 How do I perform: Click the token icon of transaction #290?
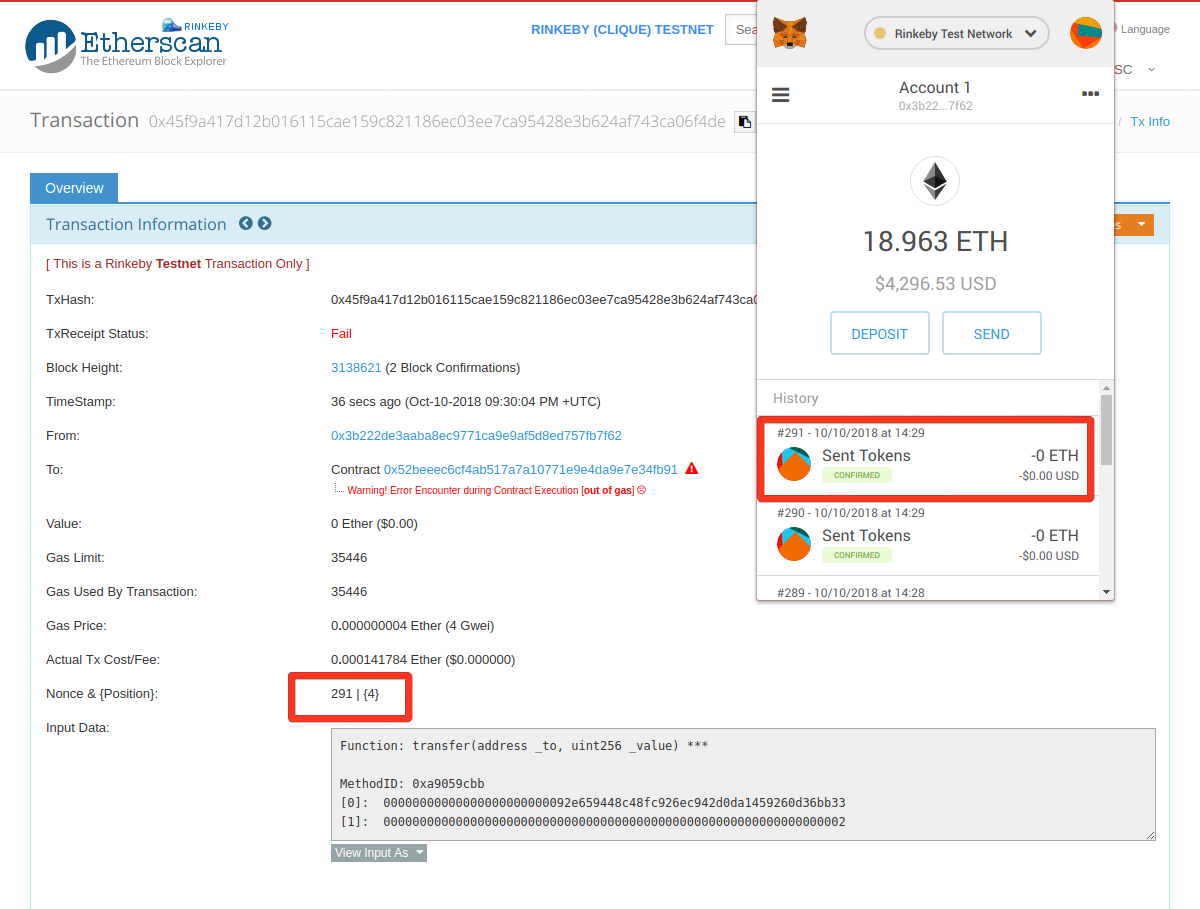tap(794, 544)
